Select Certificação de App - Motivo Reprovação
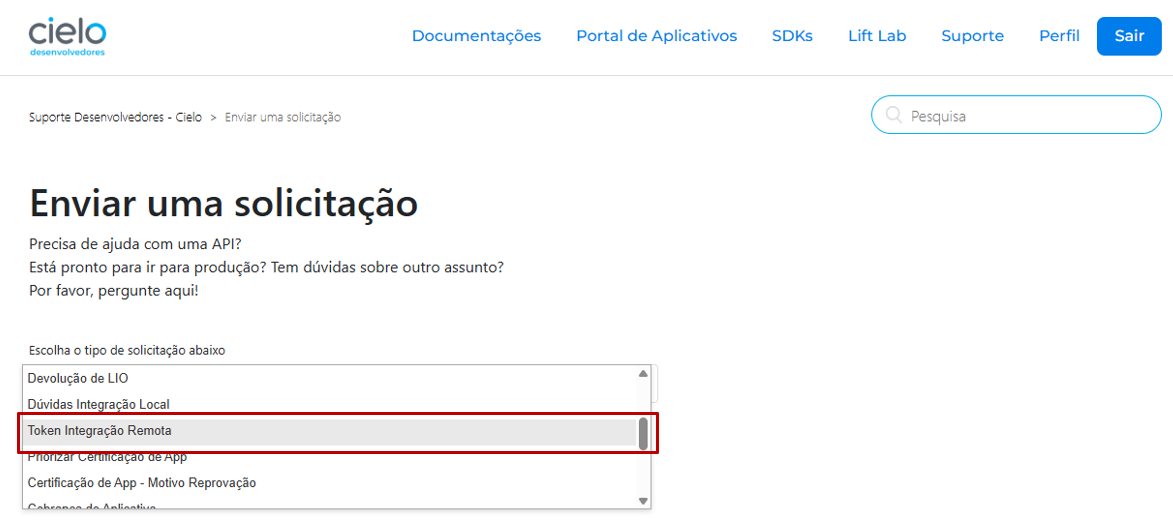 coord(329,483)
